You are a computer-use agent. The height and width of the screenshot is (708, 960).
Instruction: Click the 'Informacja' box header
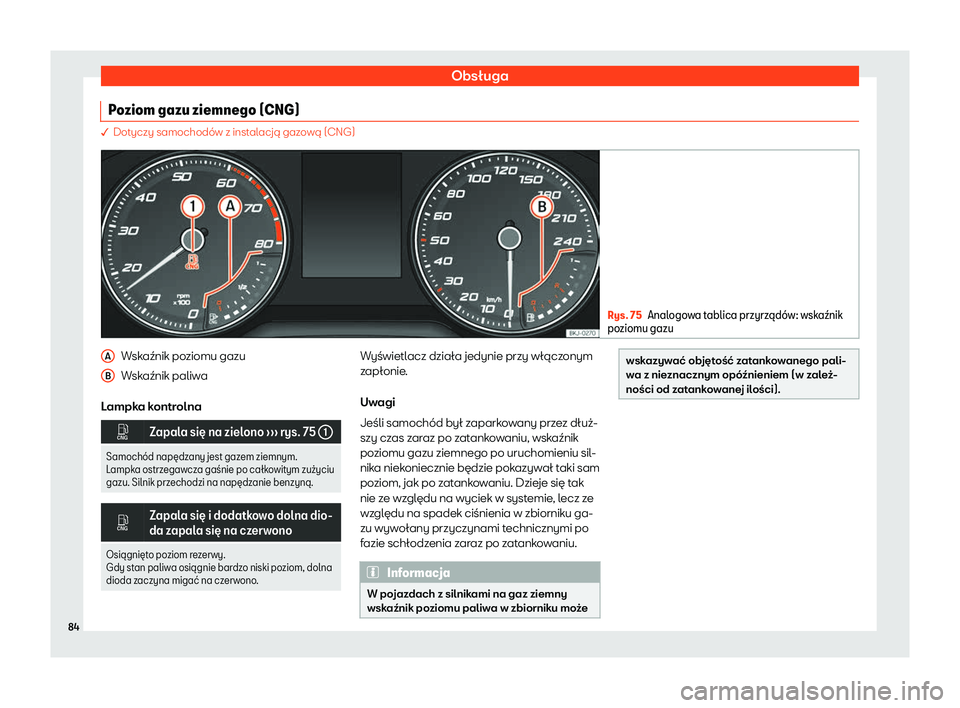479,573
